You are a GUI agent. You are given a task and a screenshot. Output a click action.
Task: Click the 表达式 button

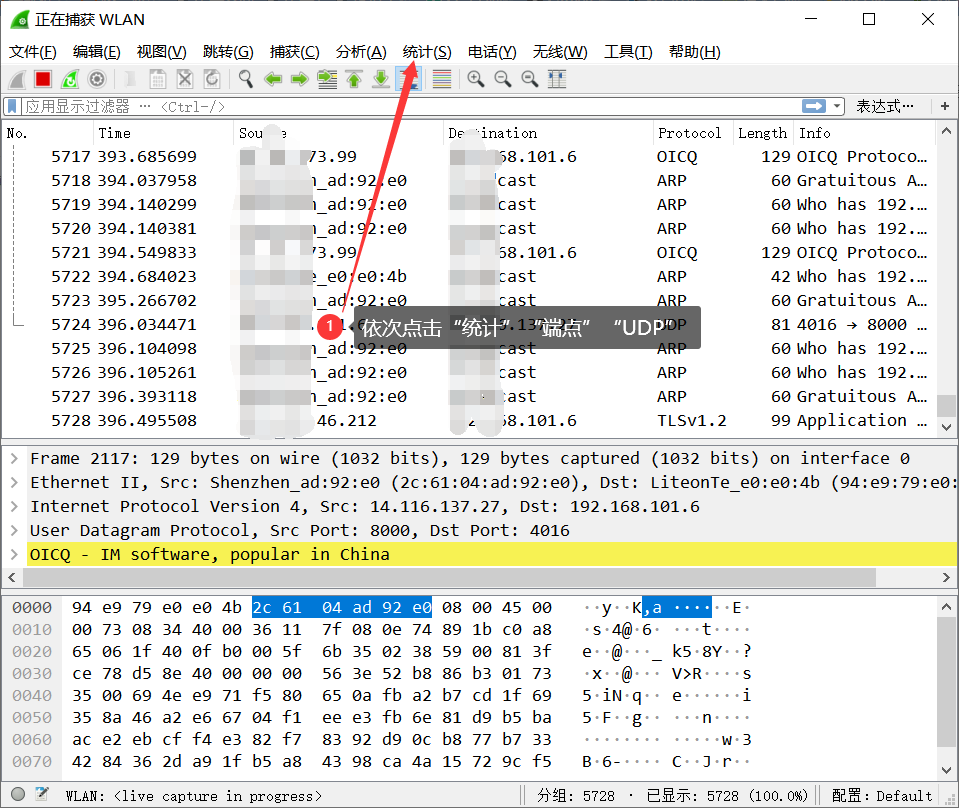tap(884, 106)
